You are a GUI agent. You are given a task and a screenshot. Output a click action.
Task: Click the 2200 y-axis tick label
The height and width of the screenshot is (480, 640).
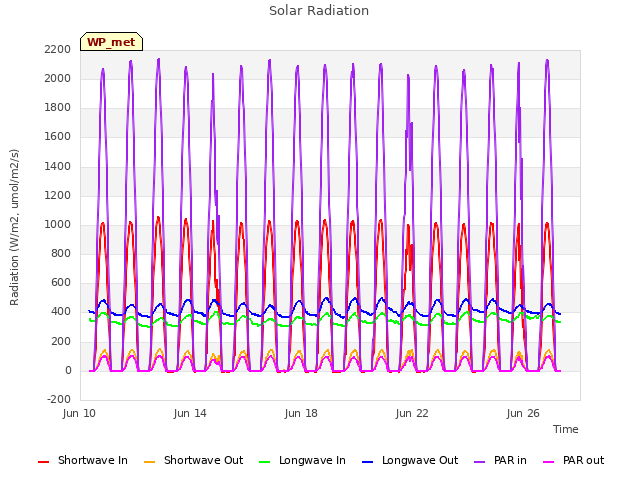[58, 49]
